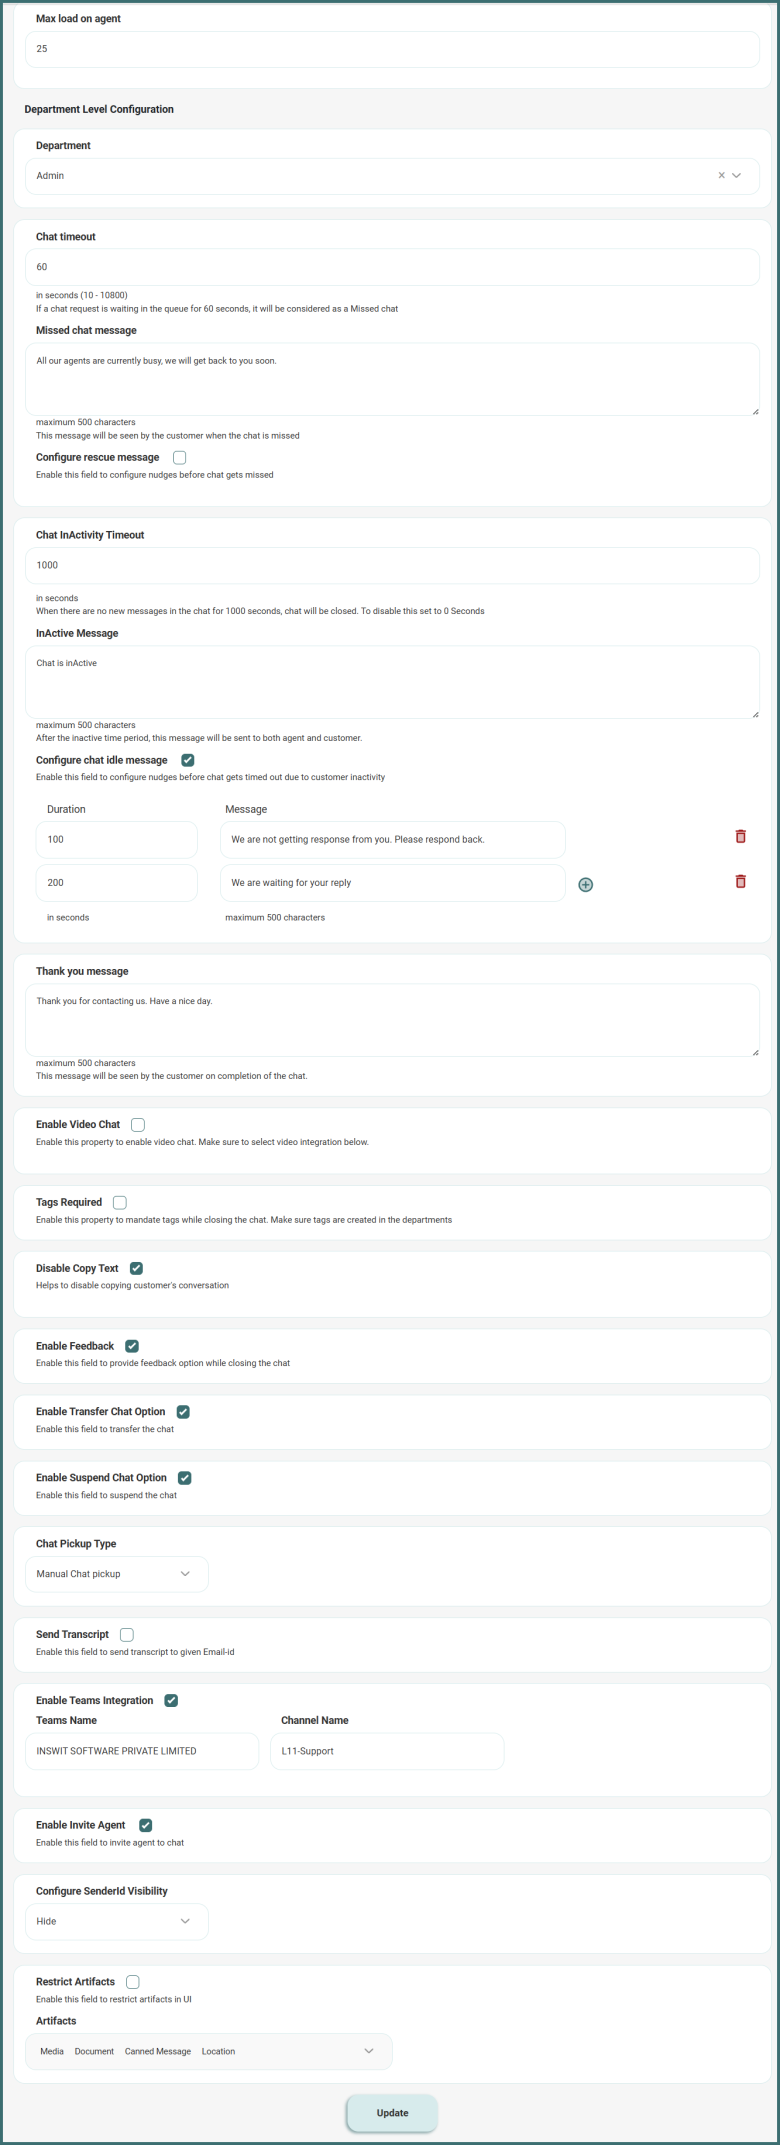The height and width of the screenshot is (2145, 780).
Task: Turn off Enable Feedback checkbox
Action: pyautogui.click(x=132, y=1346)
